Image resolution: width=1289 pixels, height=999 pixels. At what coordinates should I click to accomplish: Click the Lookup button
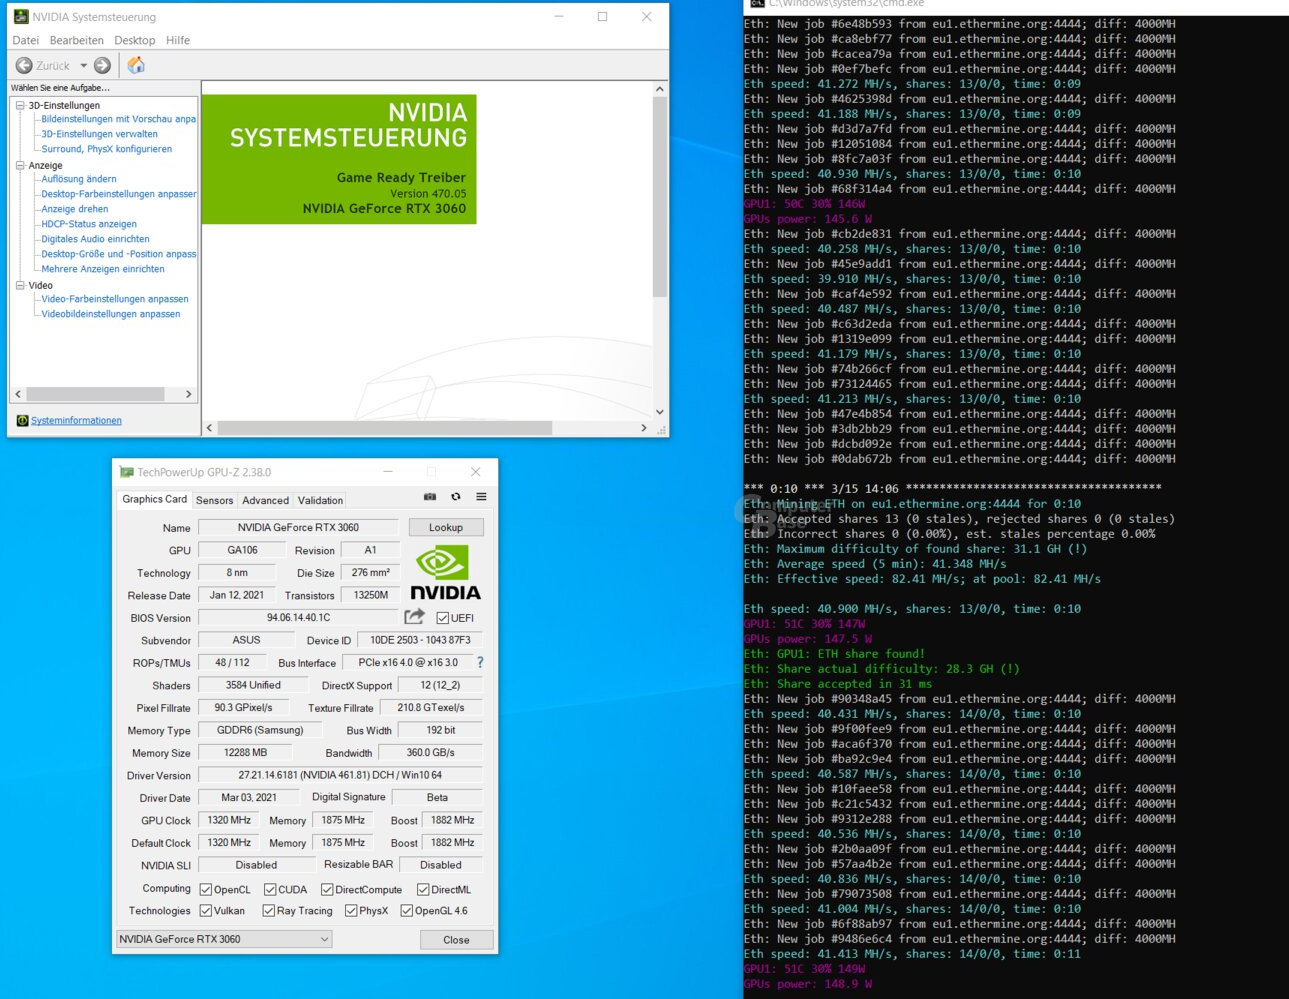(x=446, y=527)
